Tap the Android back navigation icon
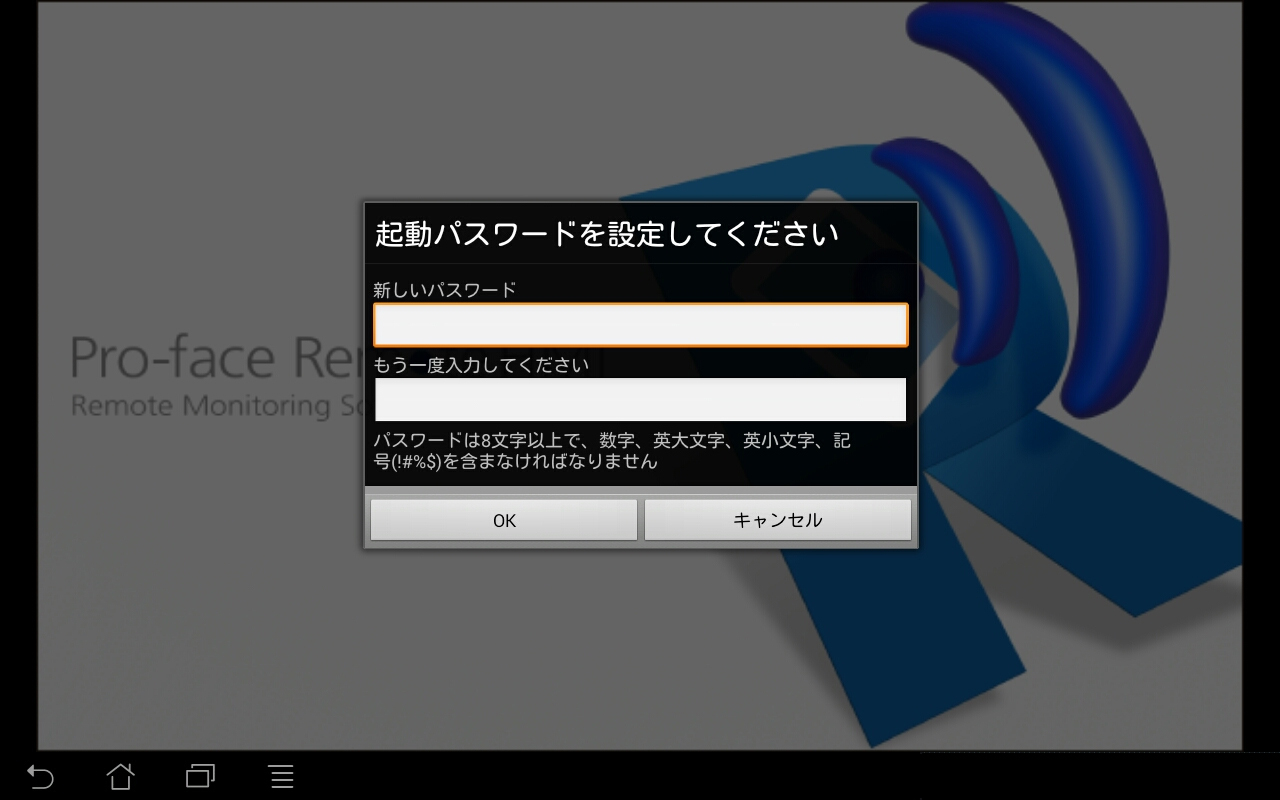1280x800 pixels. pos(40,776)
